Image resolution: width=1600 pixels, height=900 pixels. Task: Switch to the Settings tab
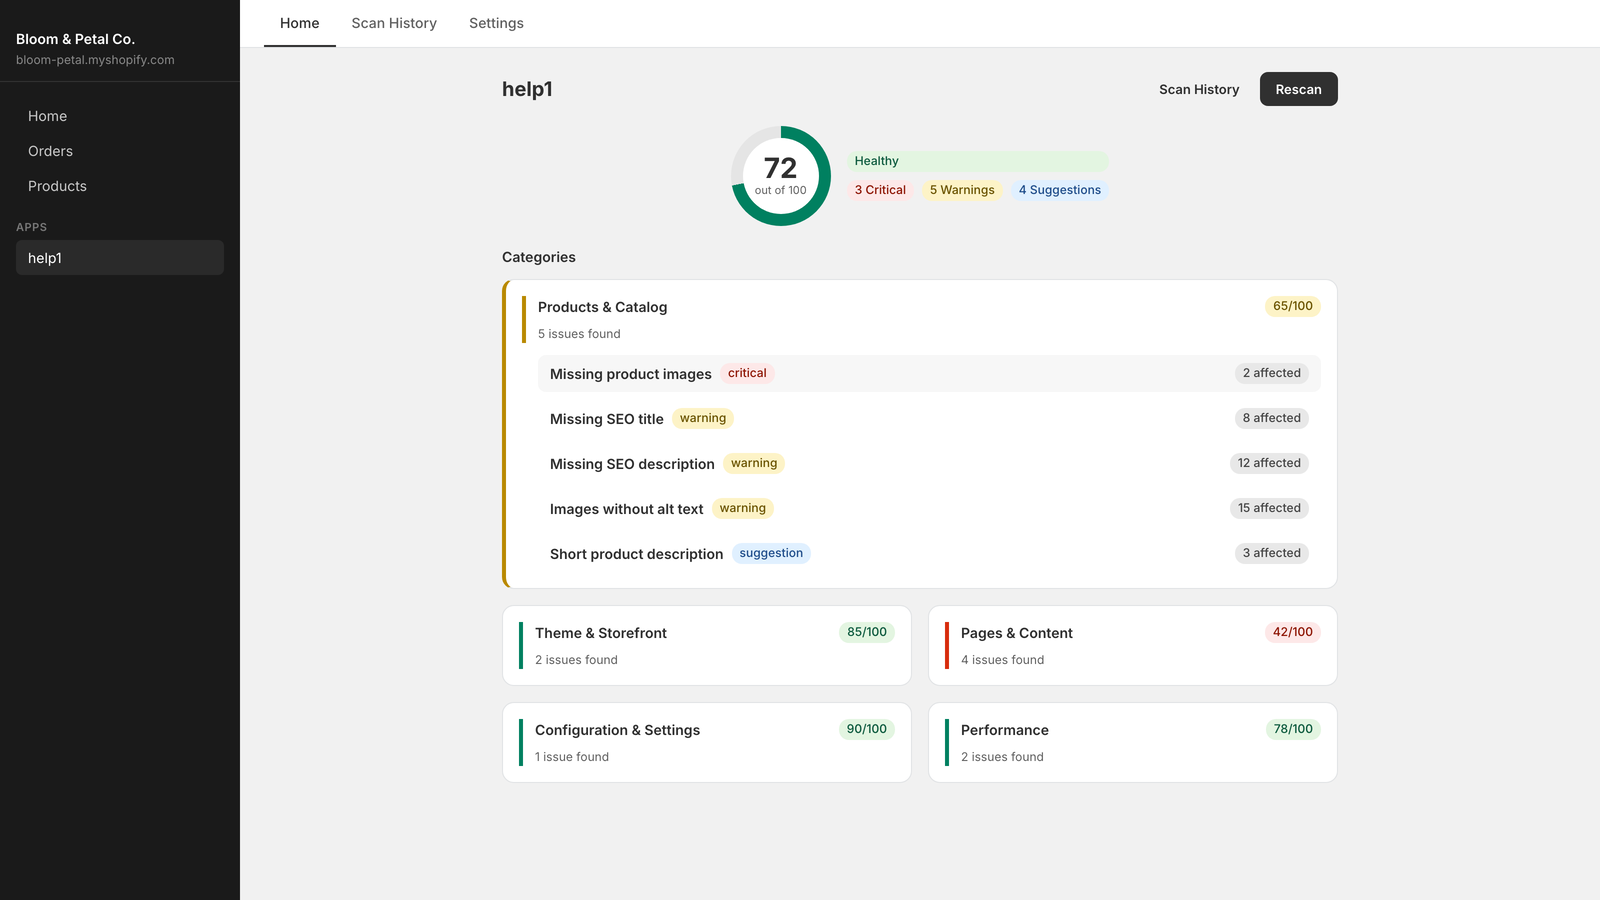pyautogui.click(x=496, y=23)
